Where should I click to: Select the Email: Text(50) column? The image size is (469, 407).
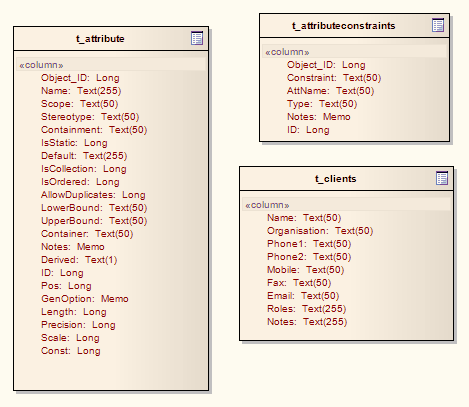click(x=303, y=296)
